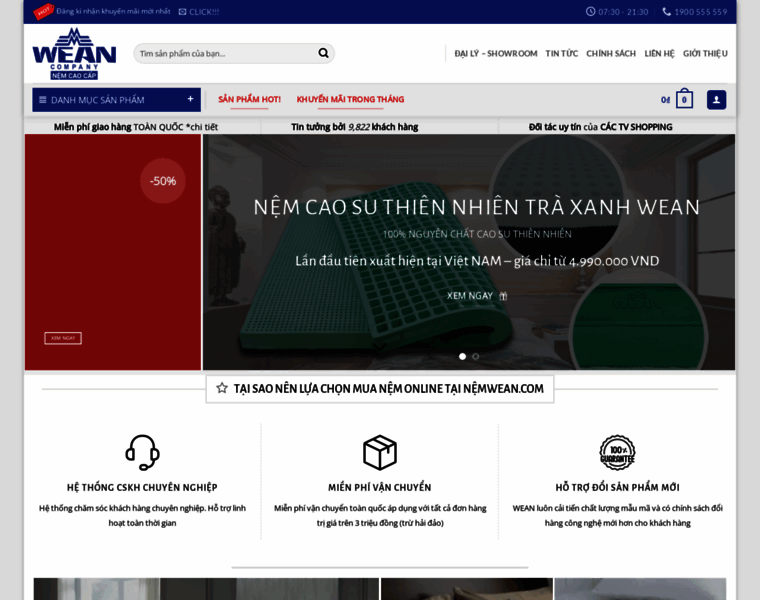The height and width of the screenshot is (600, 760).
Task: Open the user account icon
Action: coord(716,100)
